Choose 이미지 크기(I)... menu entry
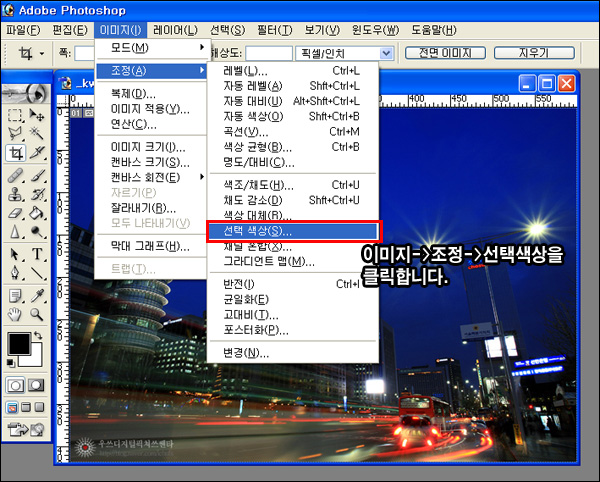Viewport: 600px width, 482px height. [152, 147]
